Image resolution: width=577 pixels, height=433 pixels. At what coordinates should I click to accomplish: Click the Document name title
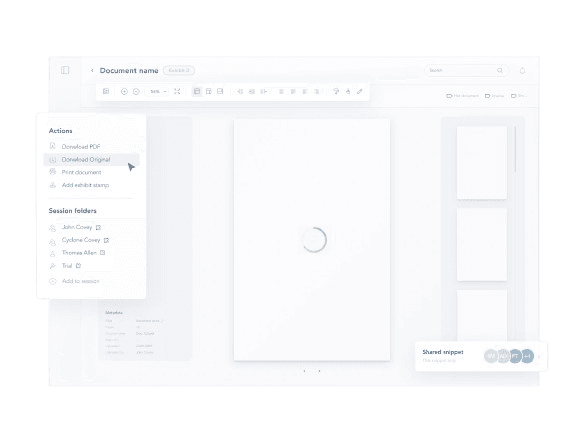point(129,70)
